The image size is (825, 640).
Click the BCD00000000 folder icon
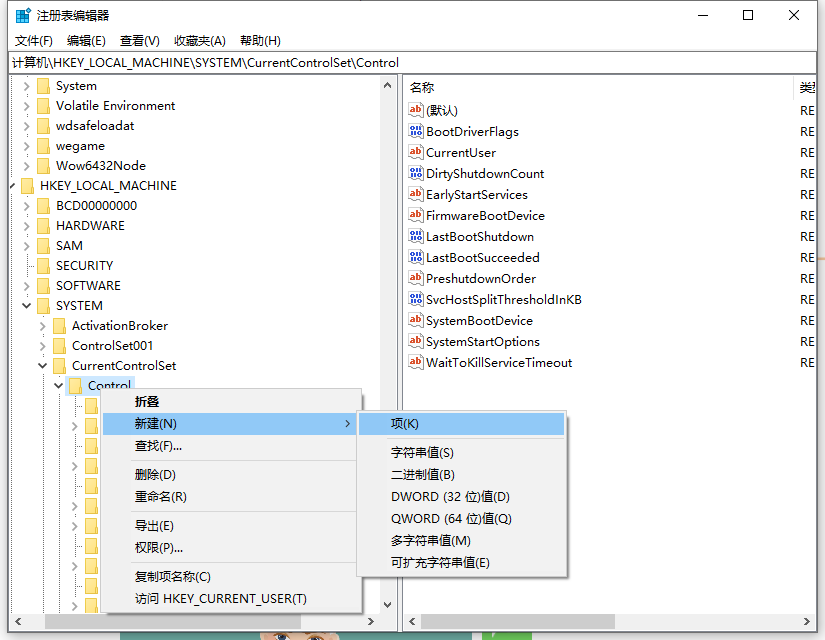[x=44, y=206]
